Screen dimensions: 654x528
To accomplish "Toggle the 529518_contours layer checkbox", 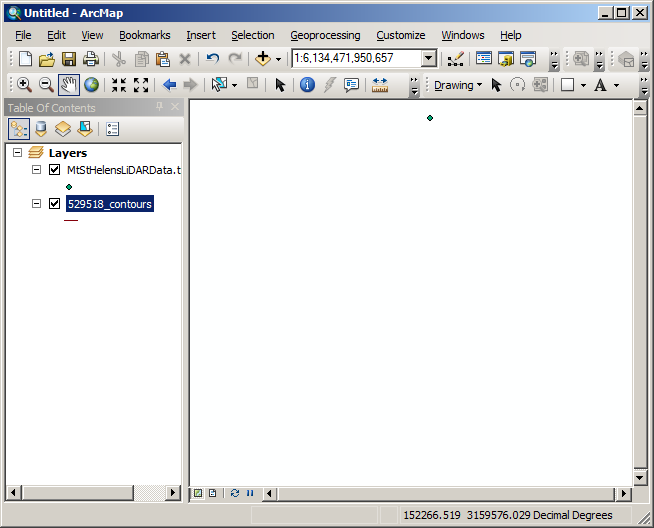I will pyautogui.click(x=55, y=204).
